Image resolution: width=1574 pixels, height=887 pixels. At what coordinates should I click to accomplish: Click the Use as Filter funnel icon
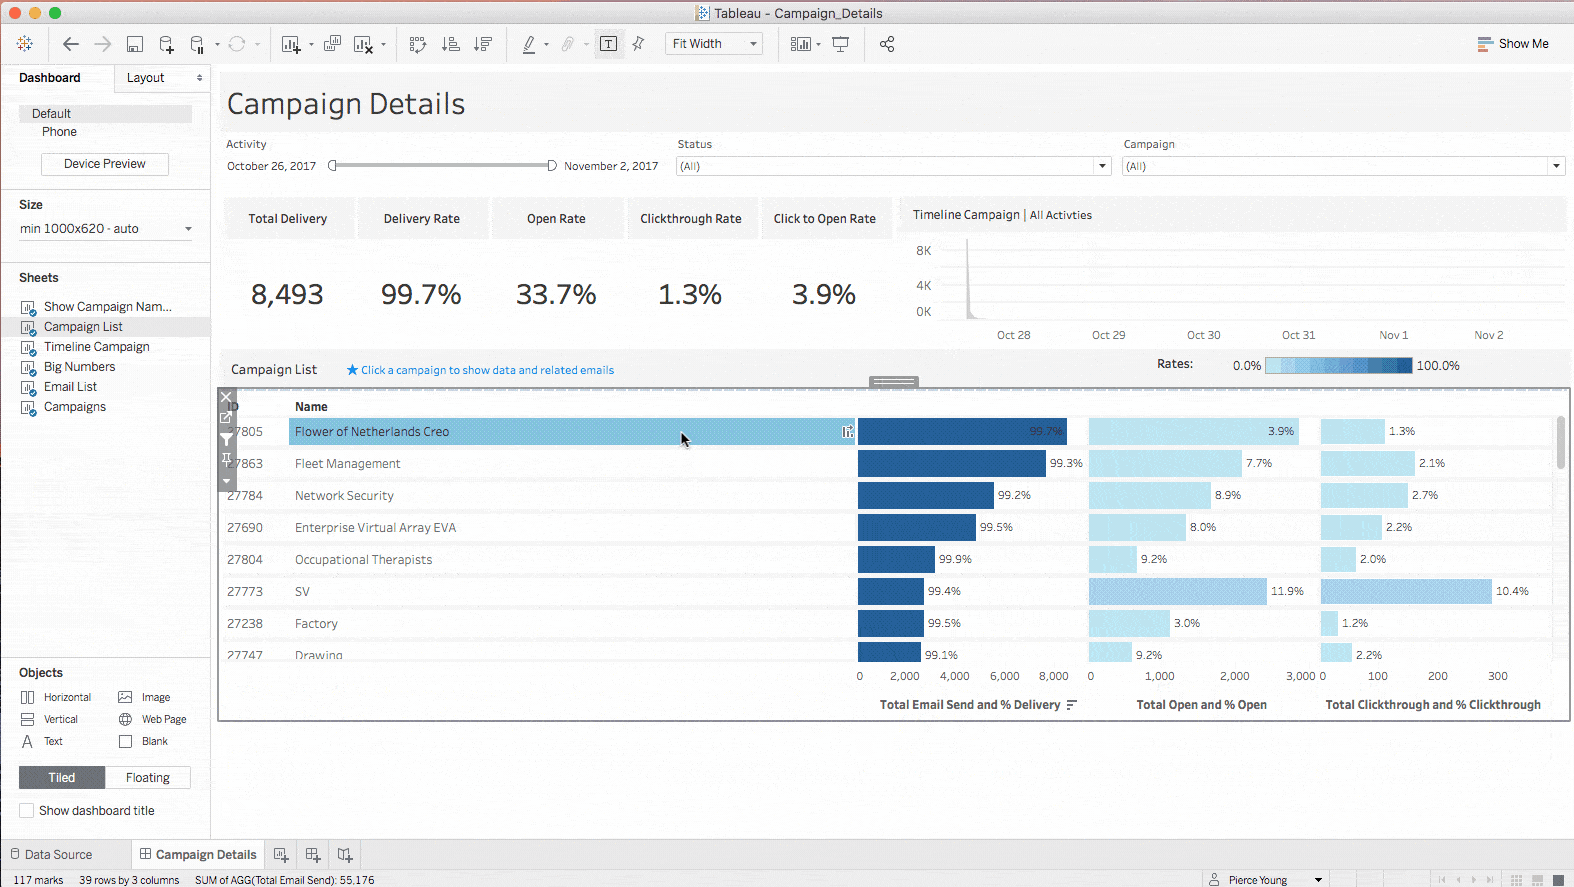coord(227,439)
